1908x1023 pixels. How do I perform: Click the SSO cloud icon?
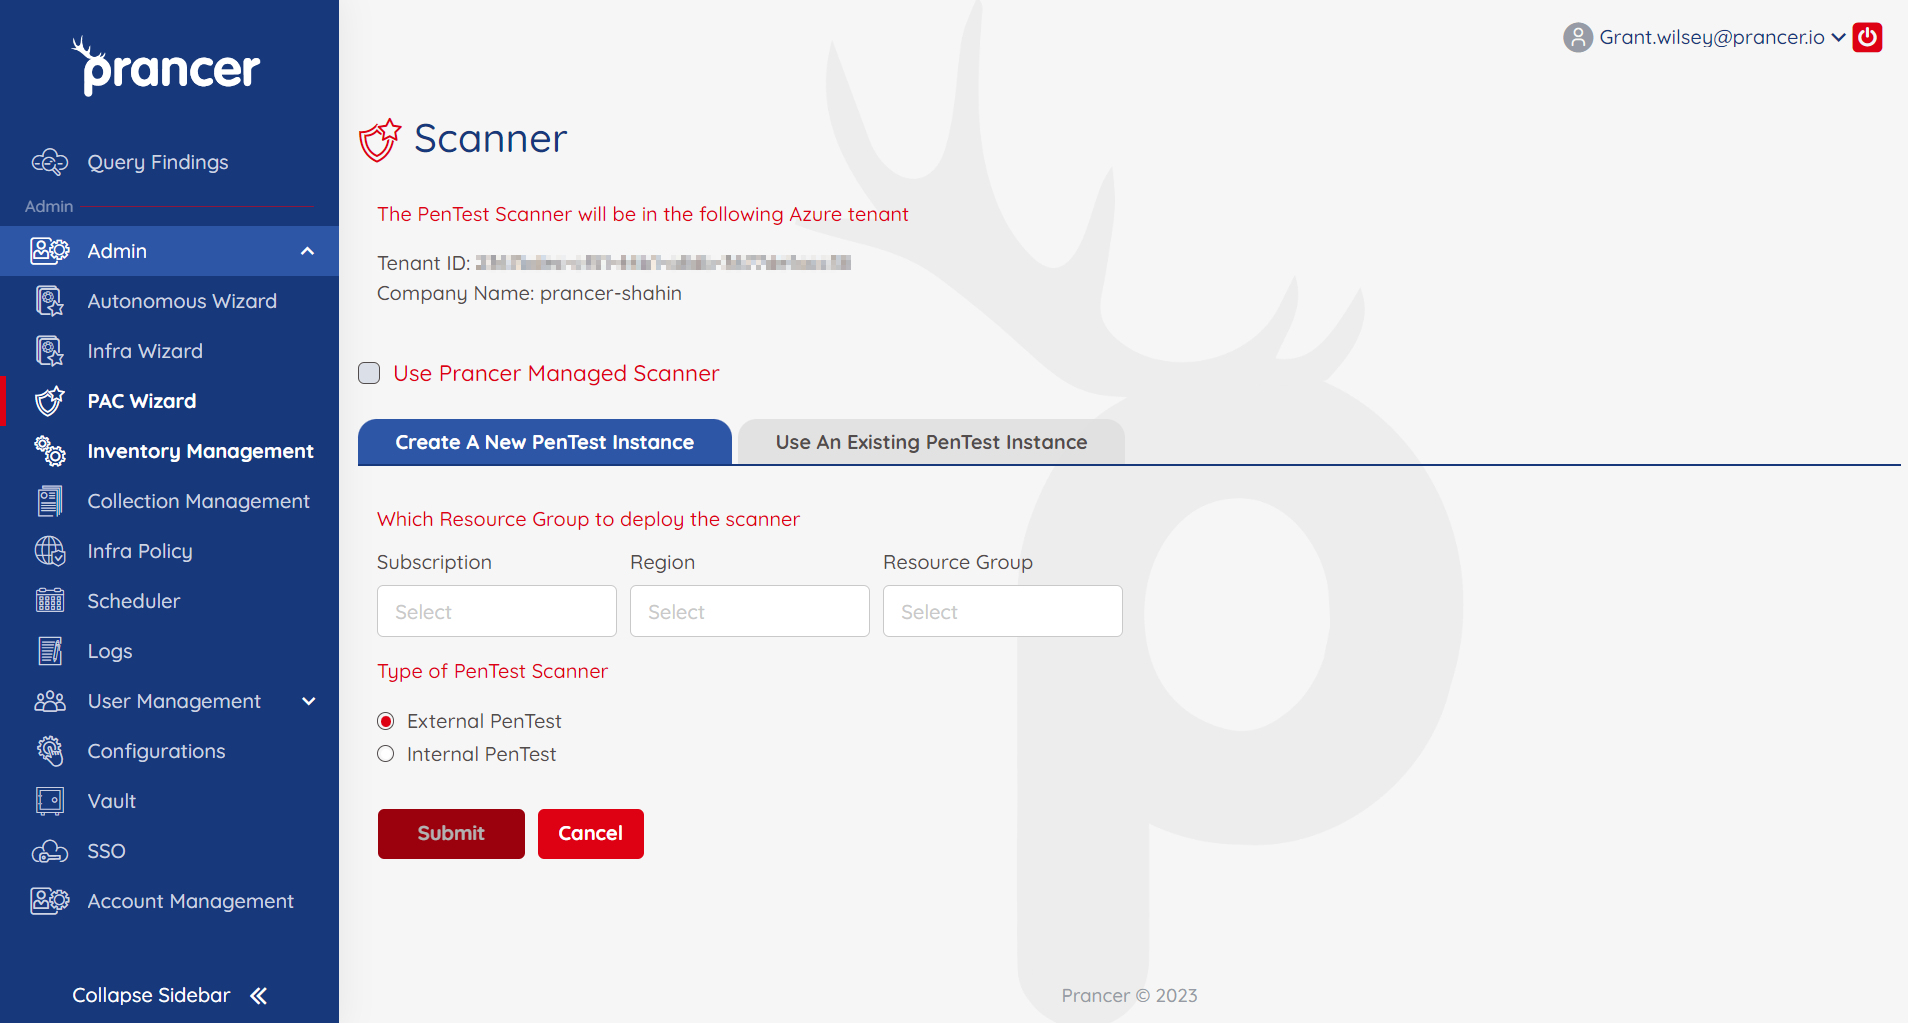pos(50,851)
